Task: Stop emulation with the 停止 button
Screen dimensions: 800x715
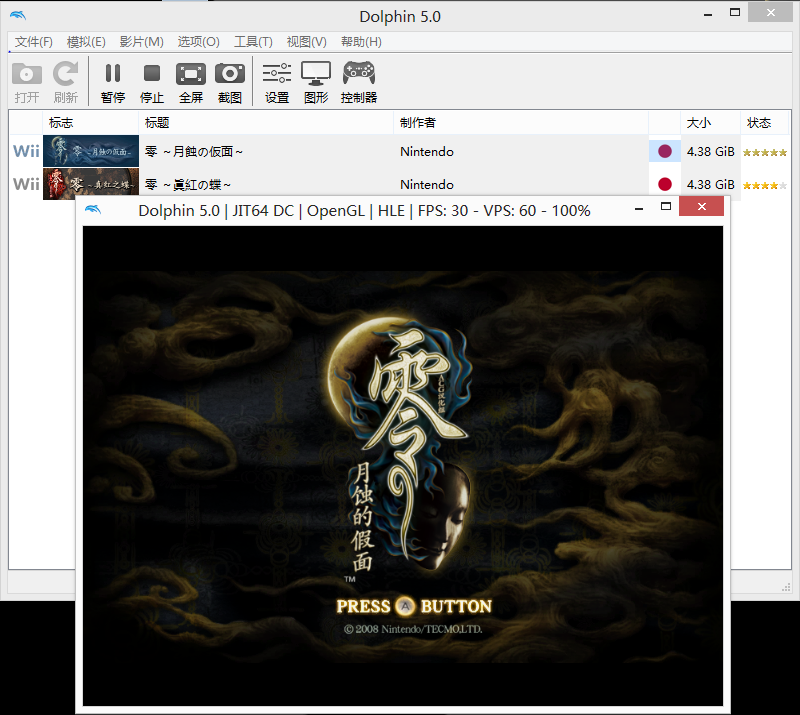Action: (152, 82)
